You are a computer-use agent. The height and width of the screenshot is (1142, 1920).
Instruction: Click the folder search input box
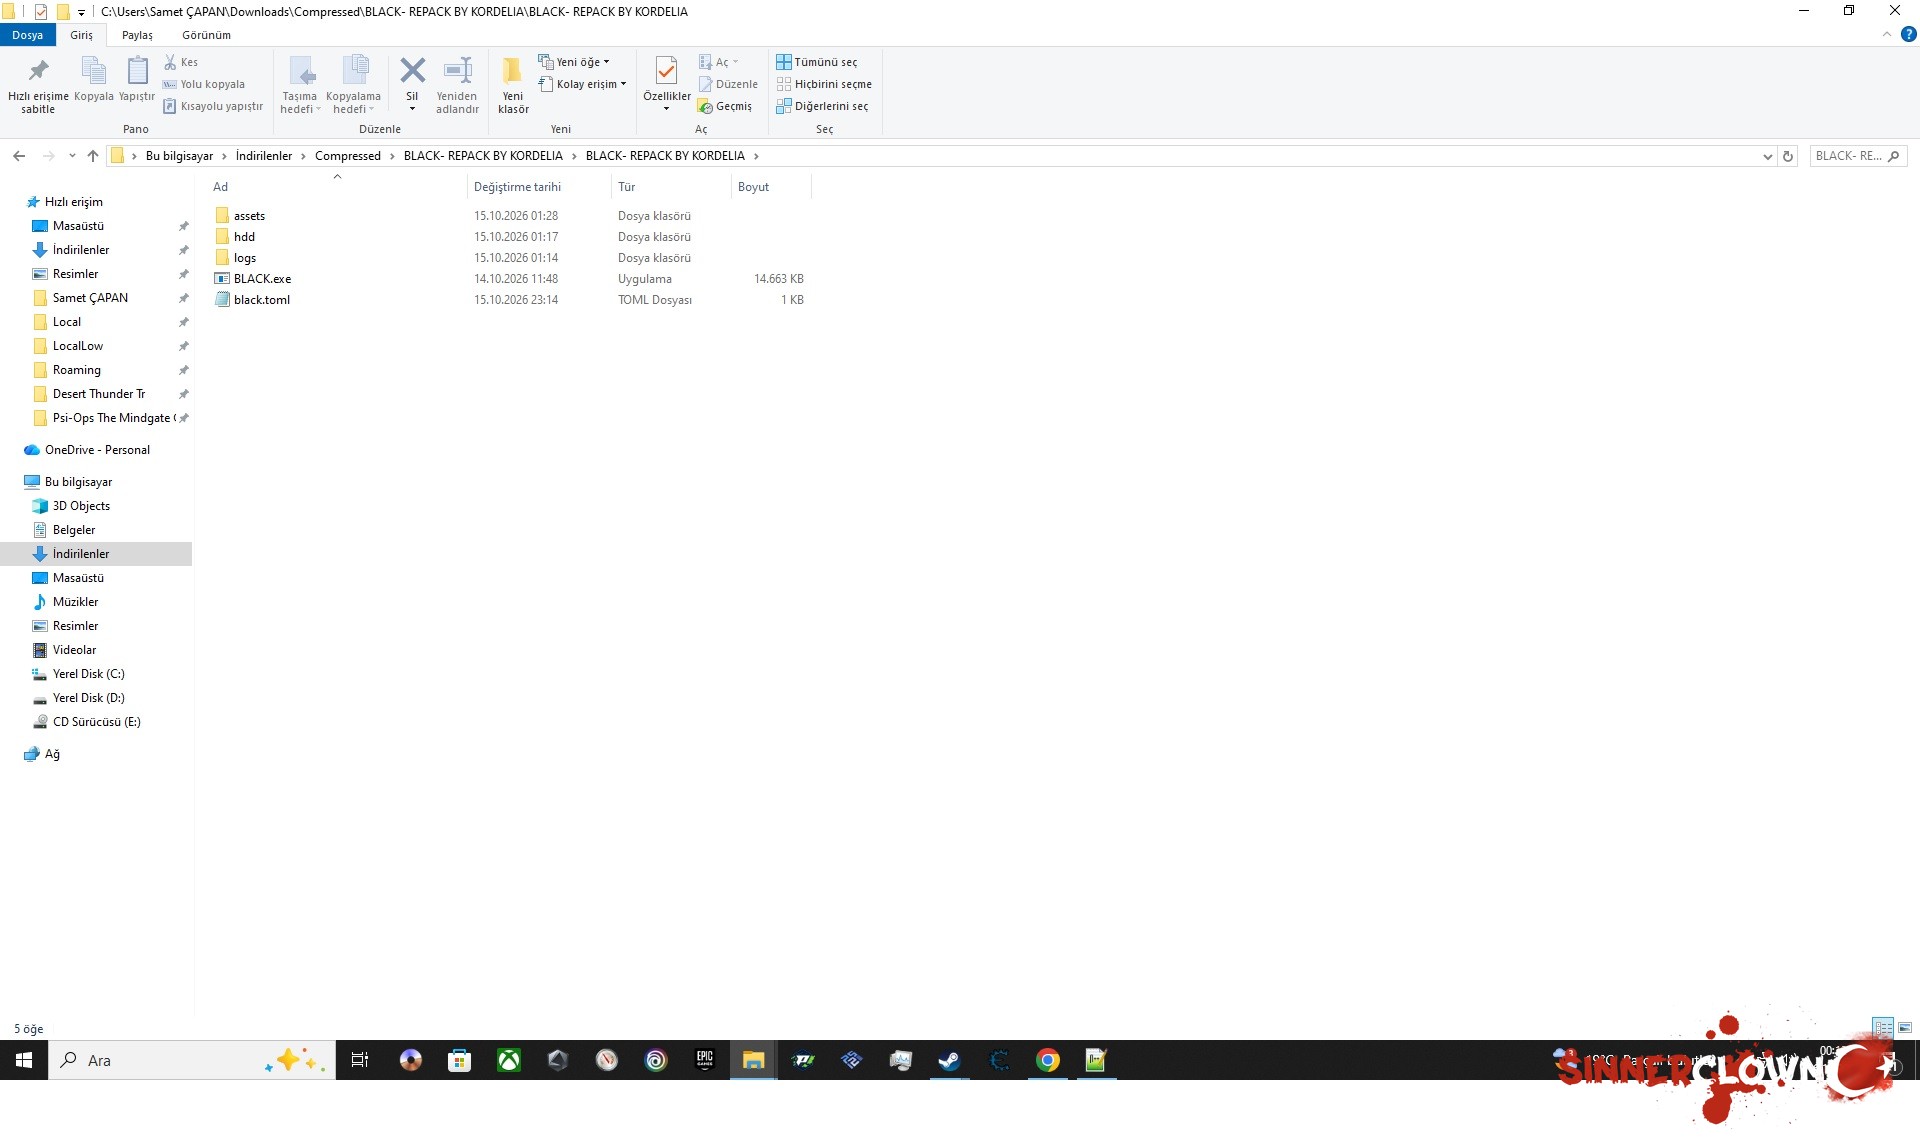[1857, 156]
